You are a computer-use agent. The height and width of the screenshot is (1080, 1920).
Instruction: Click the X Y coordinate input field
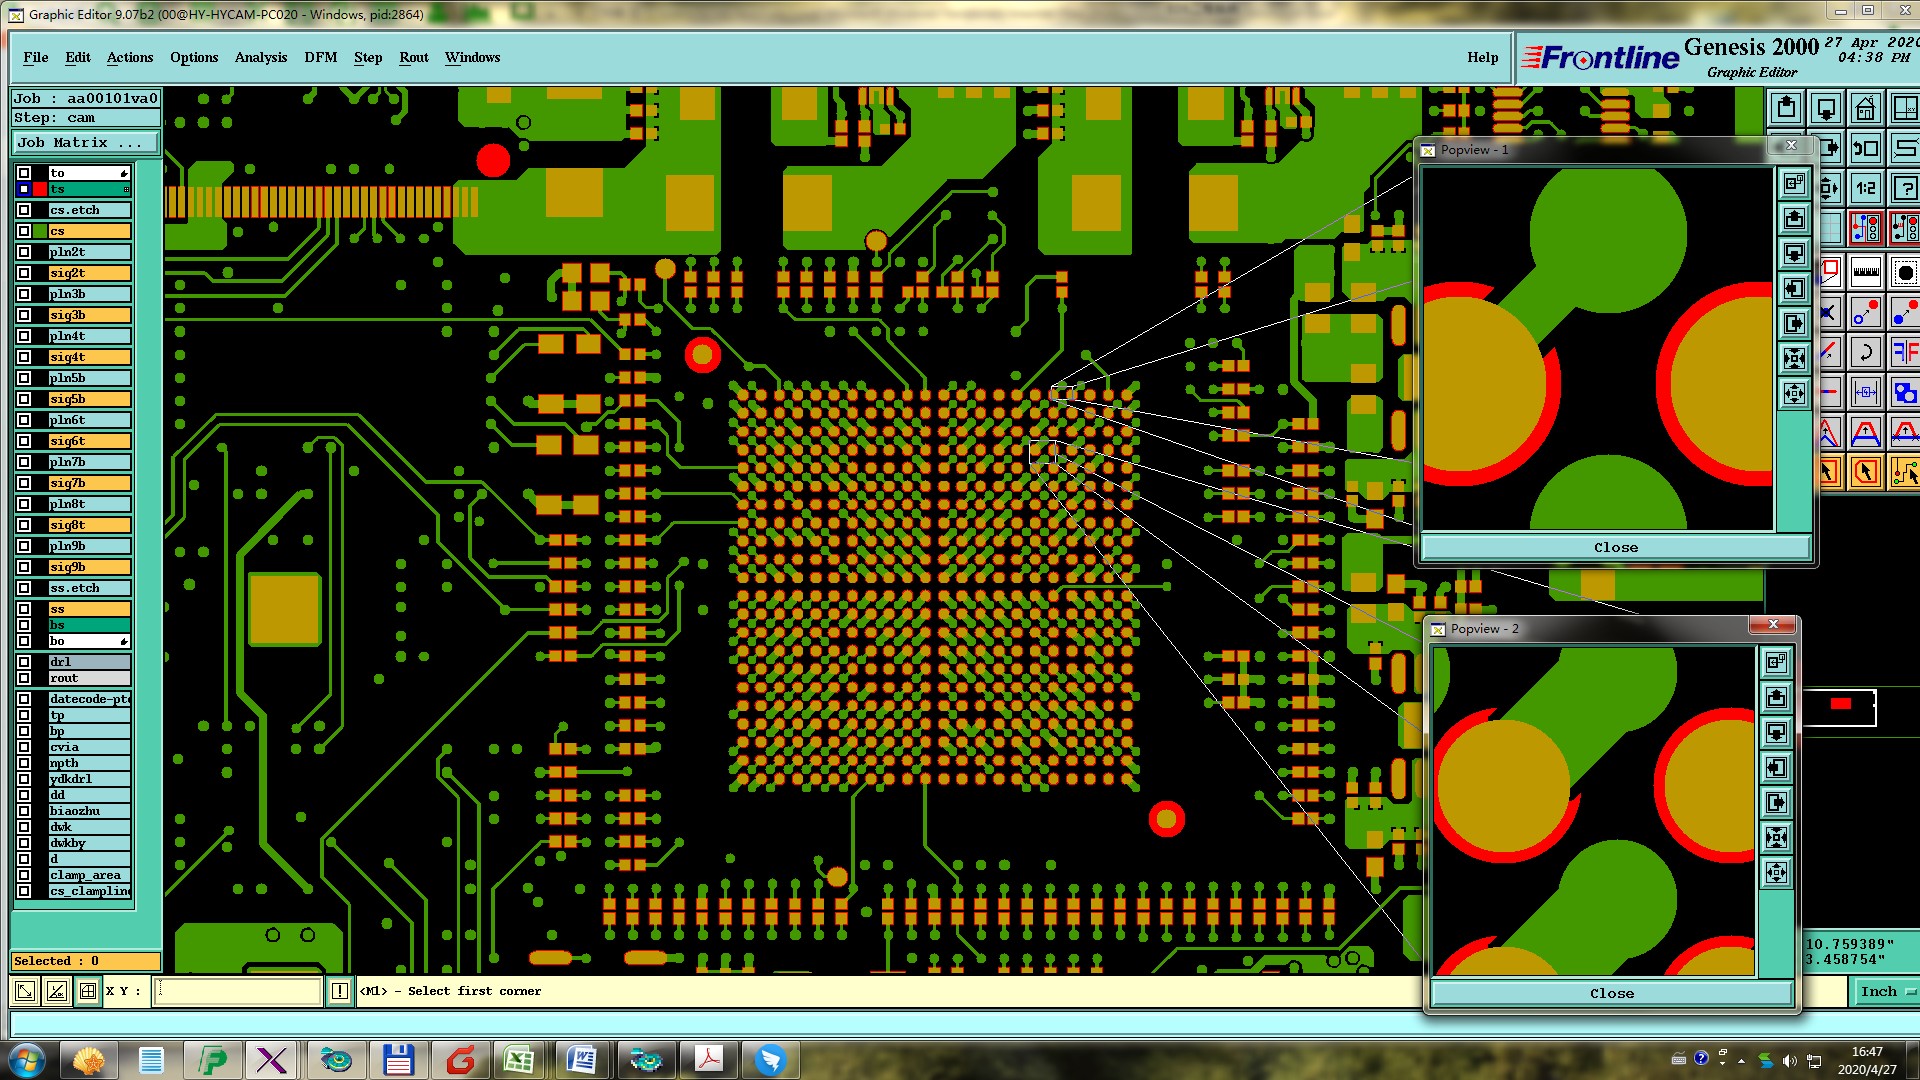click(x=238, y=991)
